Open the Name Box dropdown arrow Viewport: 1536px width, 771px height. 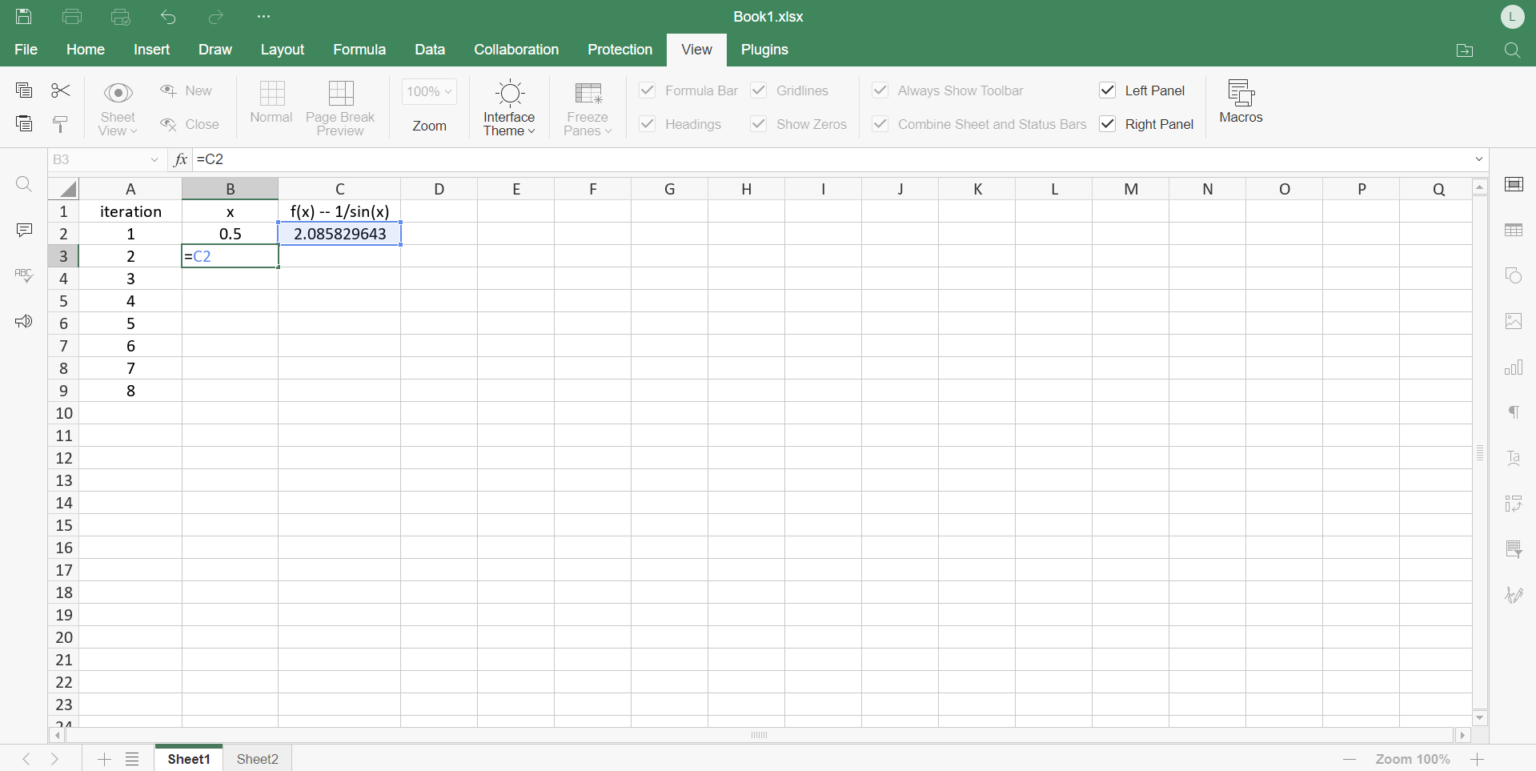[x=154, y=160]
